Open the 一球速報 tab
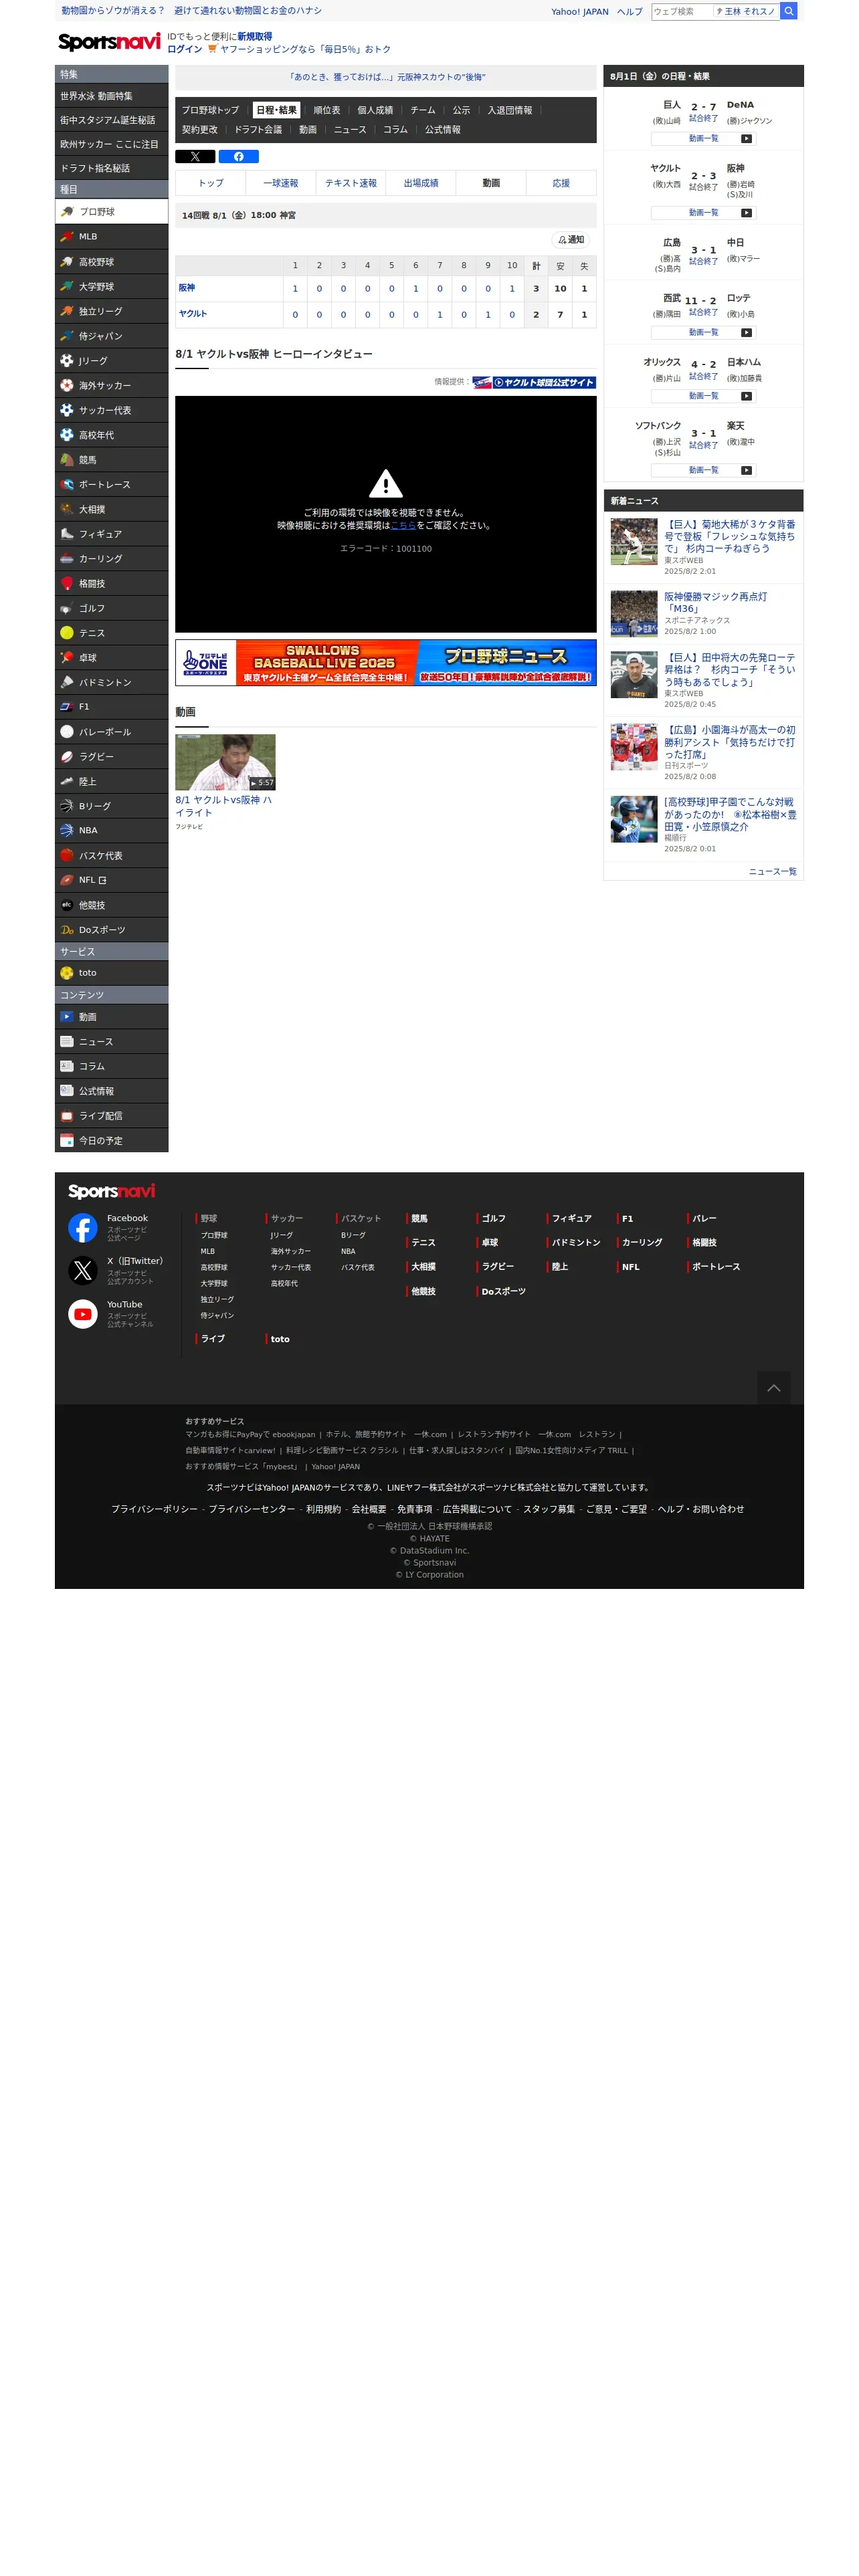This screenshot has width=859, height=2576. 281,183
